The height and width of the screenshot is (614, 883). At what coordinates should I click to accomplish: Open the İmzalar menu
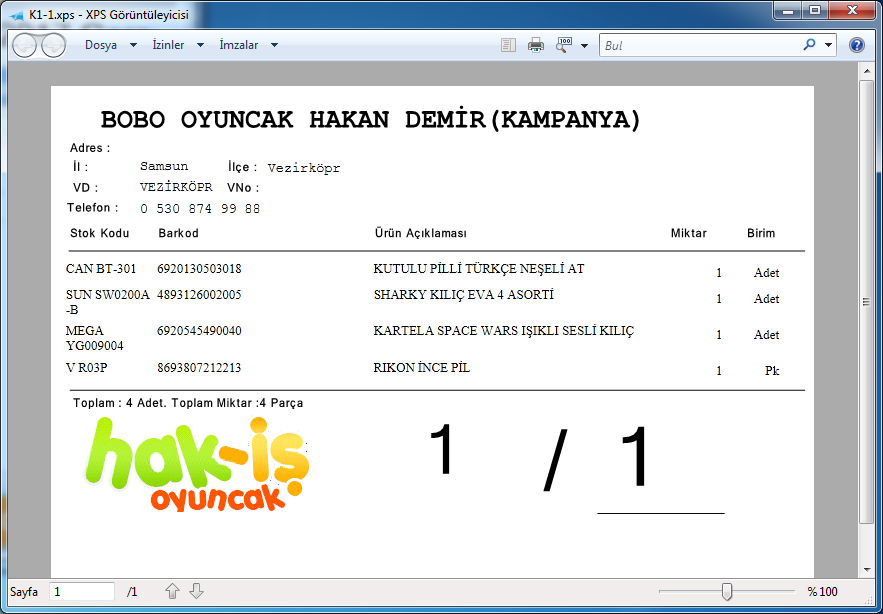[x=239, y=45]
